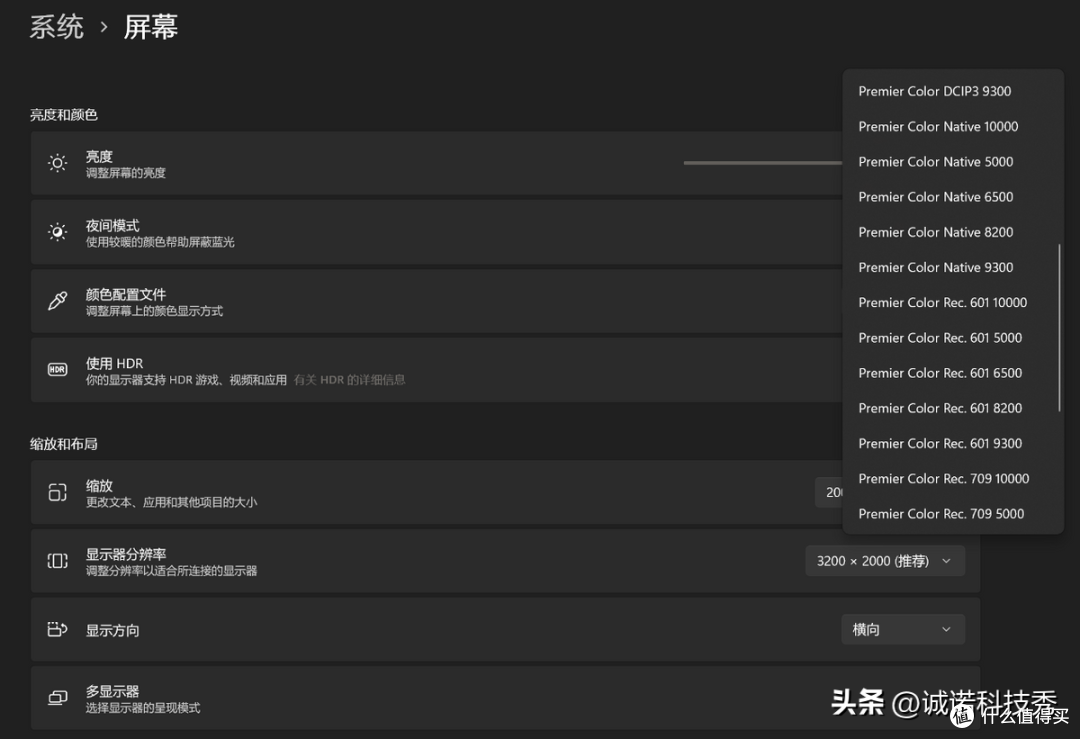The image size is (1080, 739).
Task: Click the 缩放 scaling icon
Action: point(57,491)
